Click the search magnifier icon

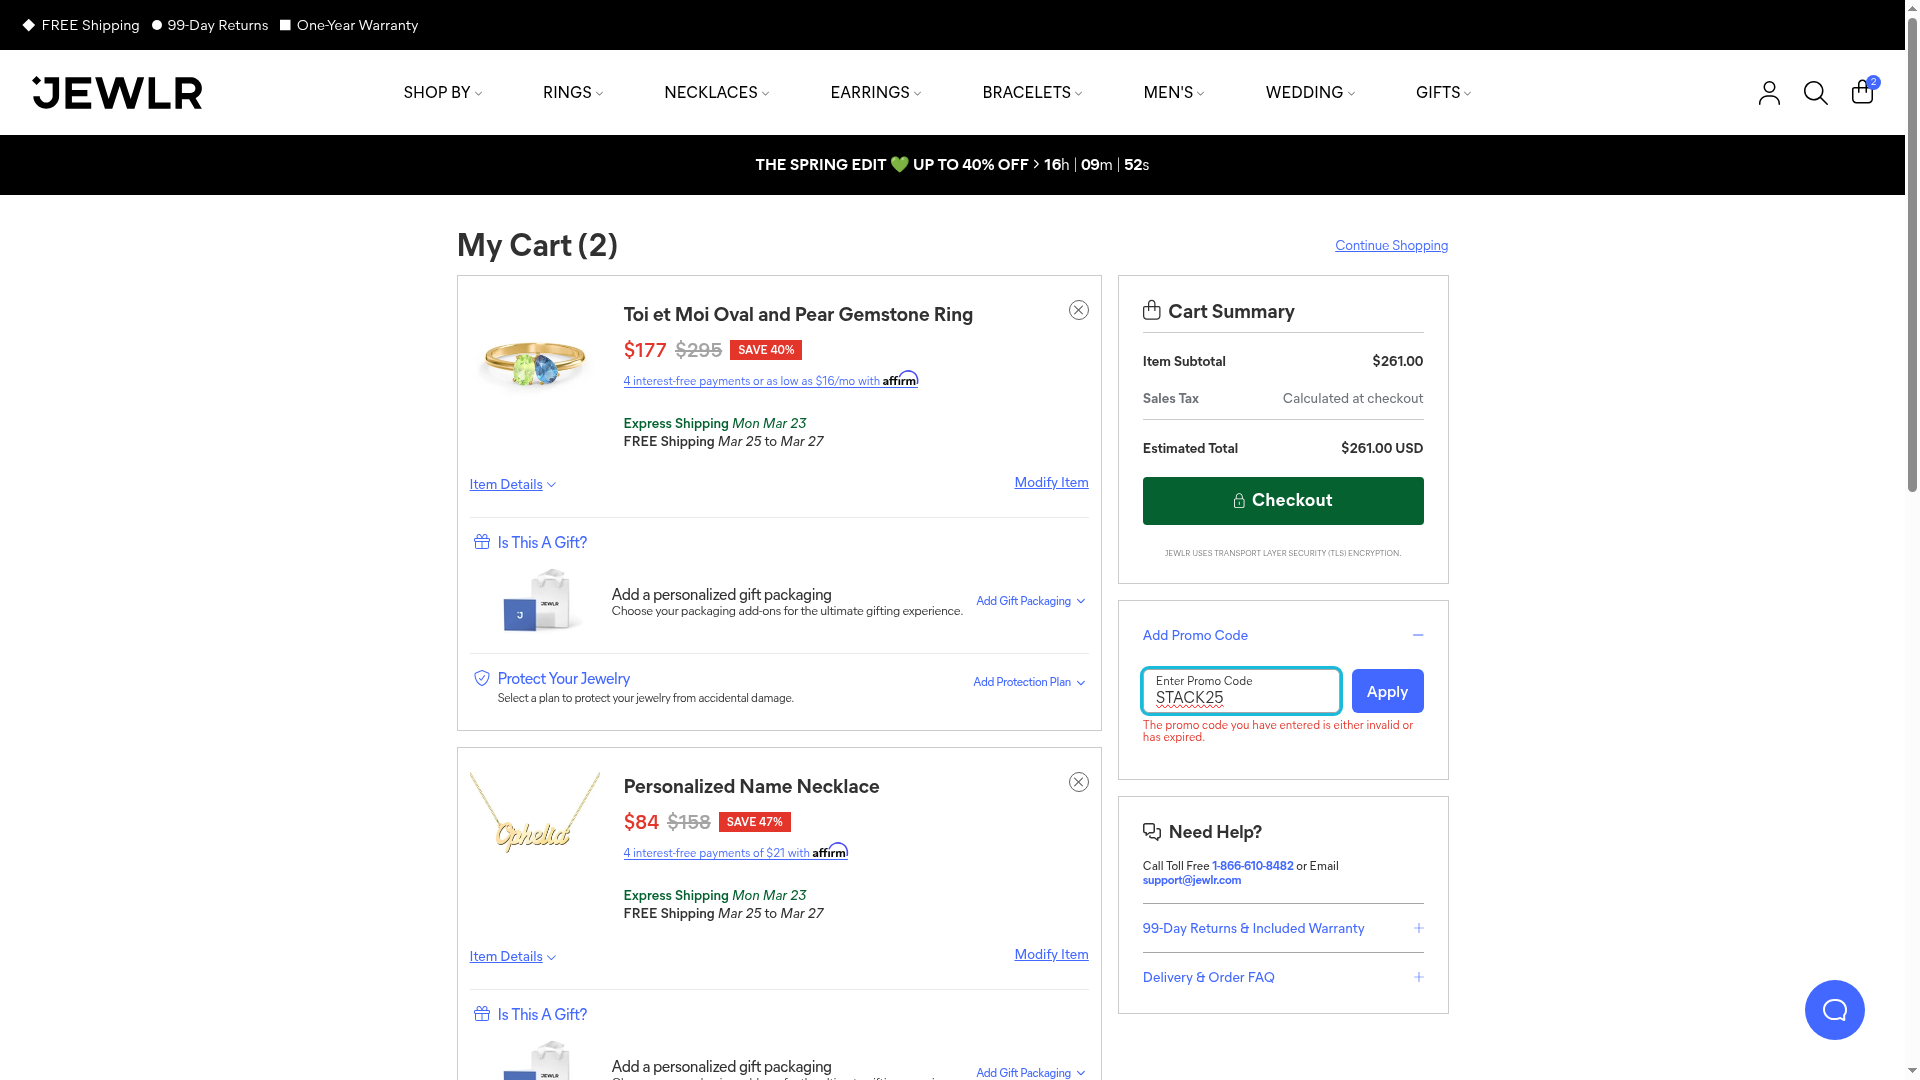(1815, 93)
